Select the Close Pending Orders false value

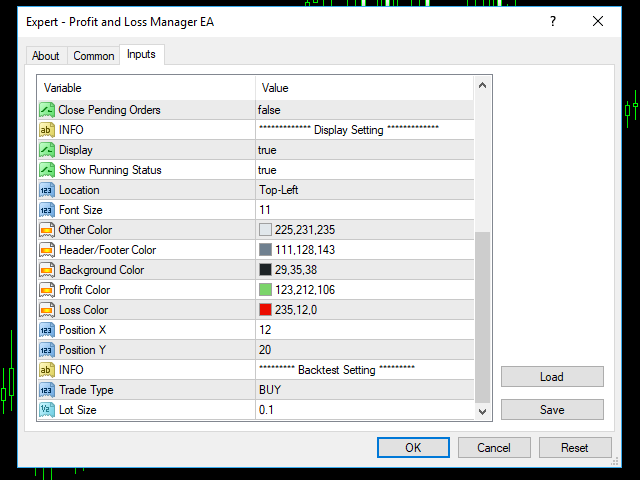[269, 110]
